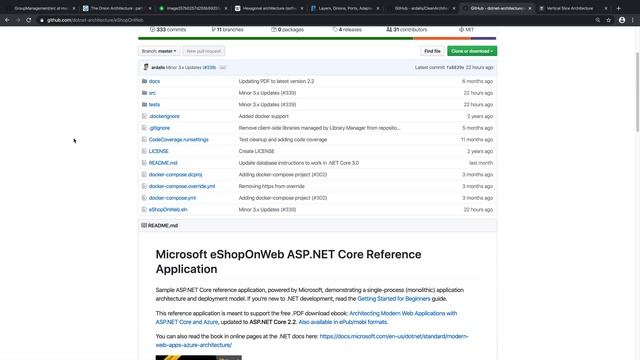The width and height of the screenshot is (640, 360).
Task: Open docker-compose.yml file
Action: click(172, 198)
